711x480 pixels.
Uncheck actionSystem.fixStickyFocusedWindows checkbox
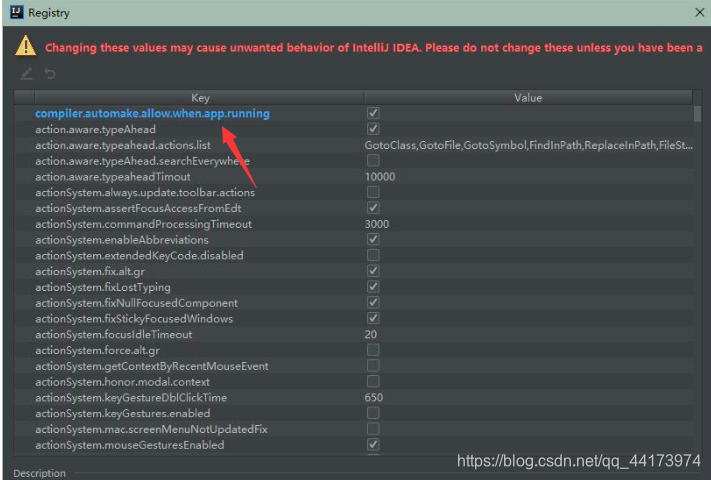coord(373,318)
